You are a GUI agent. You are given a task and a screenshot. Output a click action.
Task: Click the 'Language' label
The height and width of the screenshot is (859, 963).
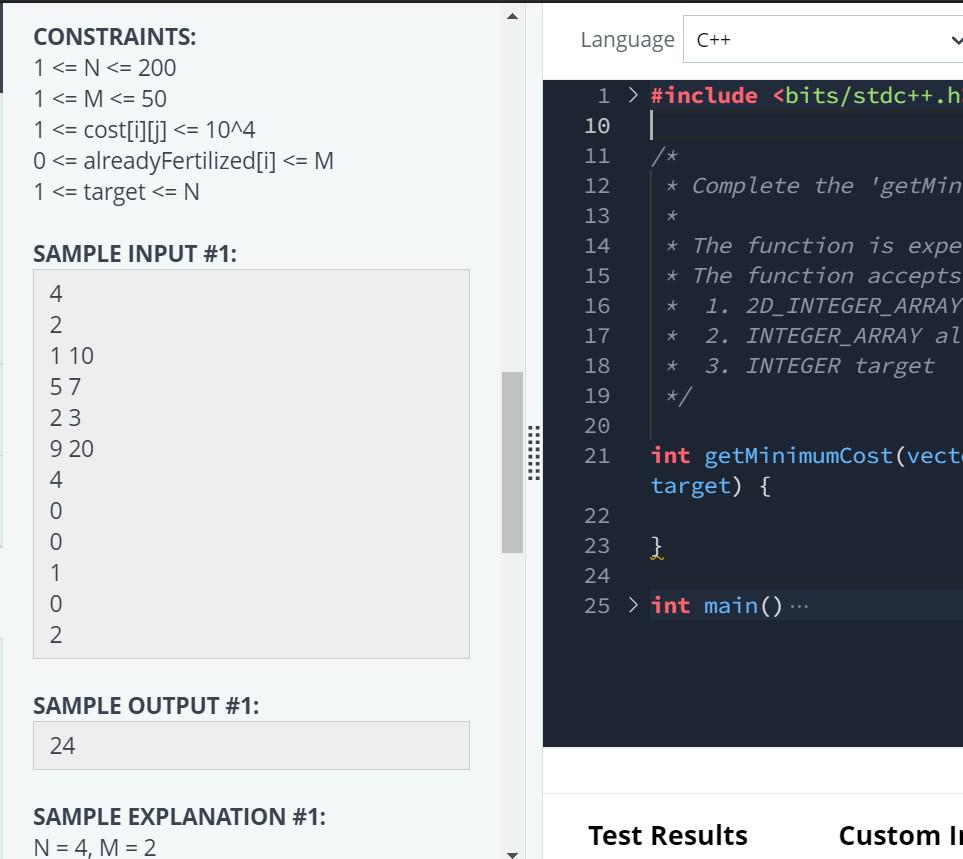click(x=627, y=40)
